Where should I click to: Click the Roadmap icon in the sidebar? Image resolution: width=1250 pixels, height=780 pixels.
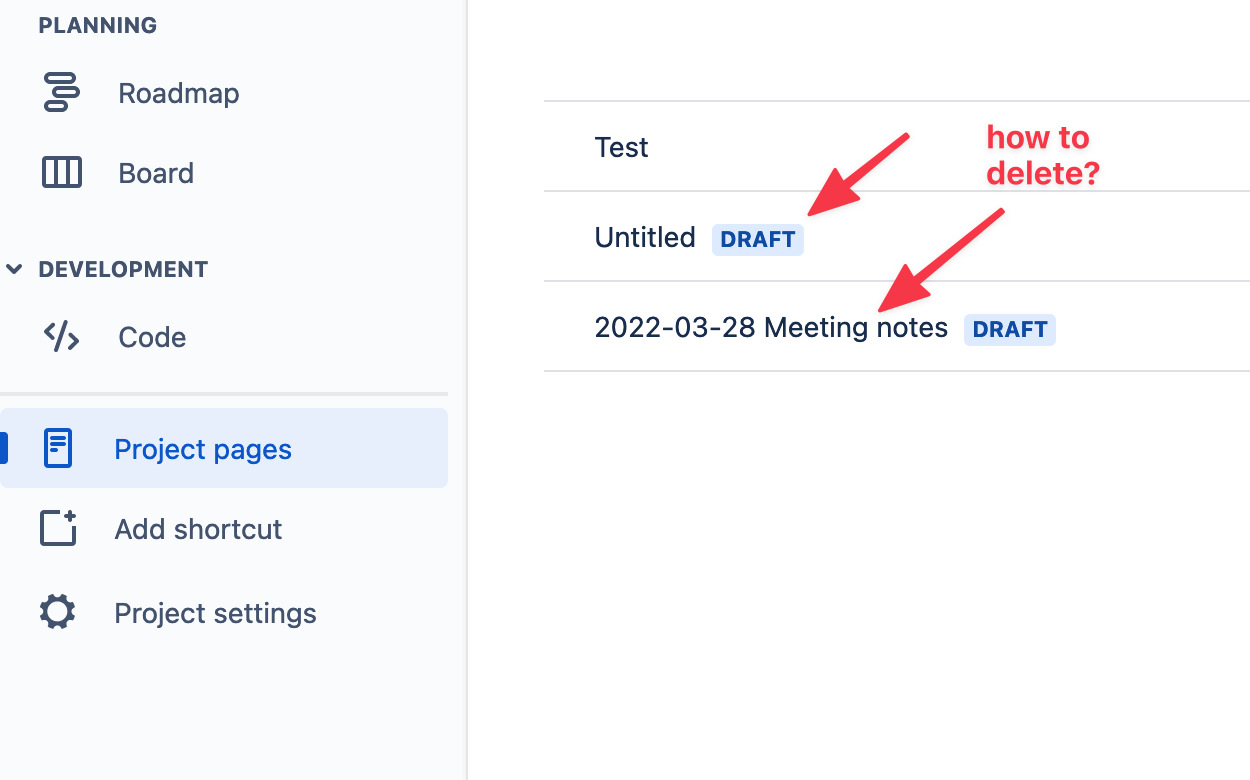[61, 93]
